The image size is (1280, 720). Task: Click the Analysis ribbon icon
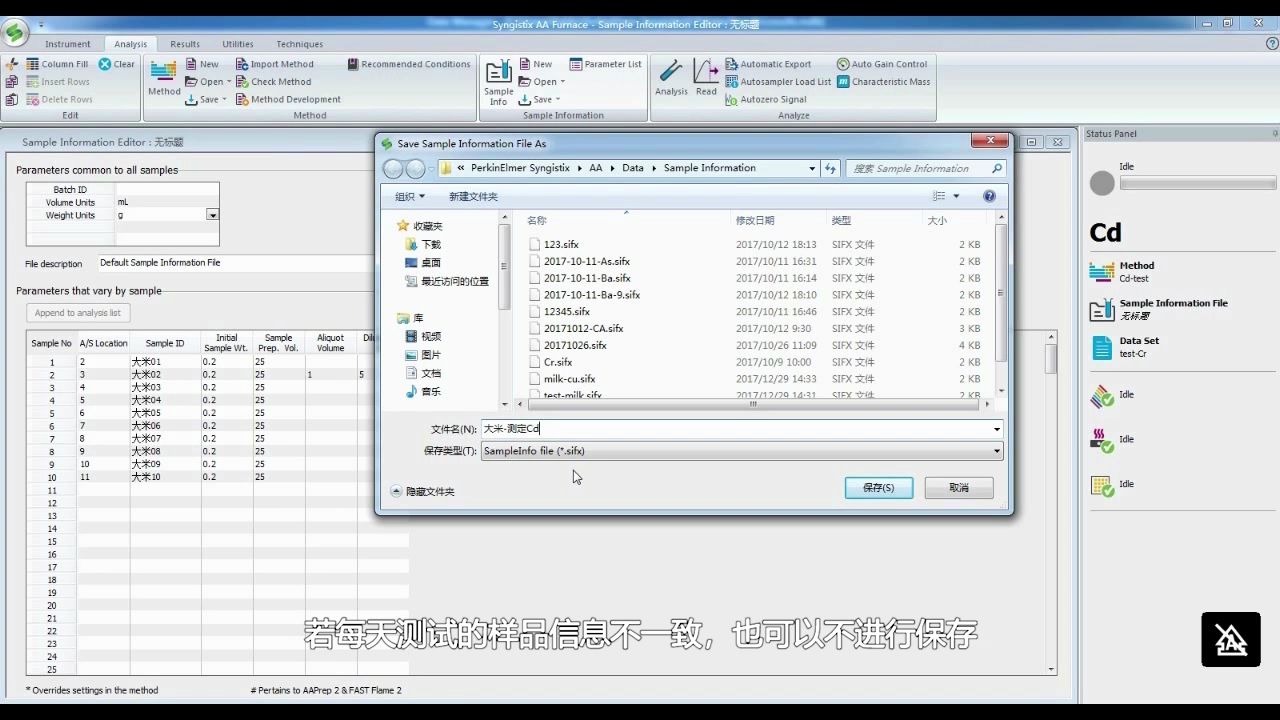pyautogui.click(x=671, y=78)
